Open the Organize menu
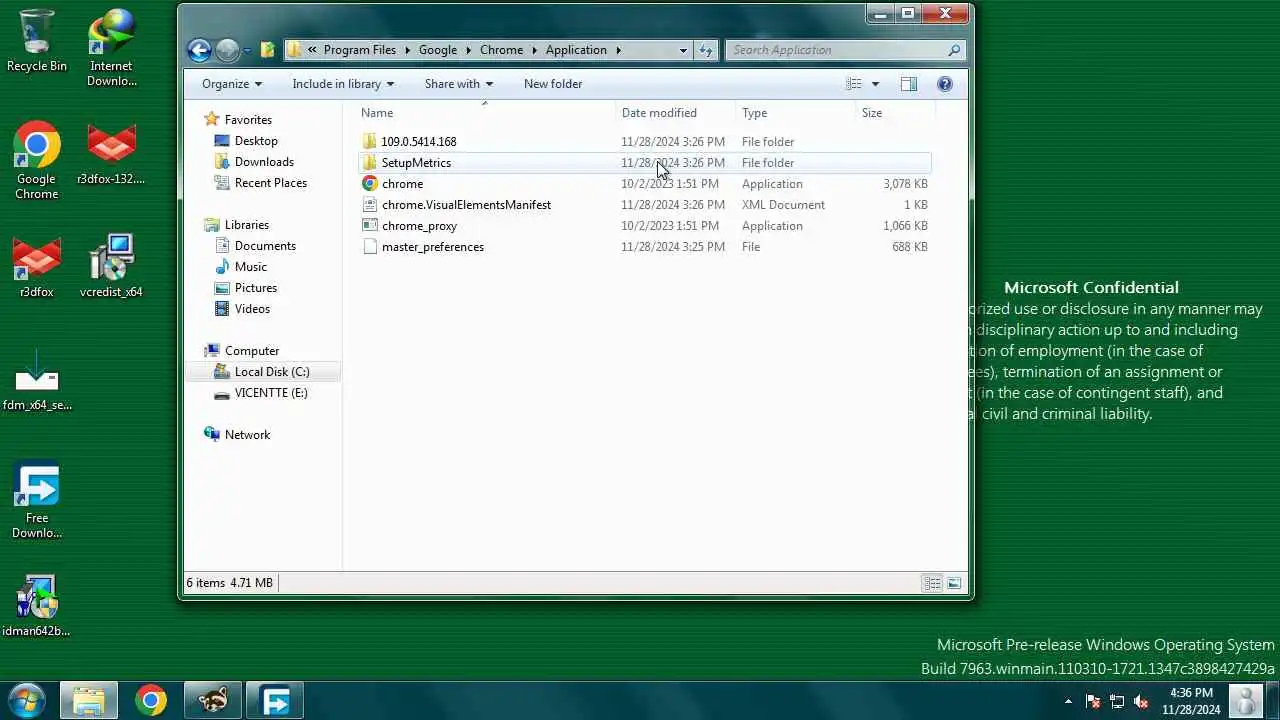The image size is (1280, 720). point(232,84)
